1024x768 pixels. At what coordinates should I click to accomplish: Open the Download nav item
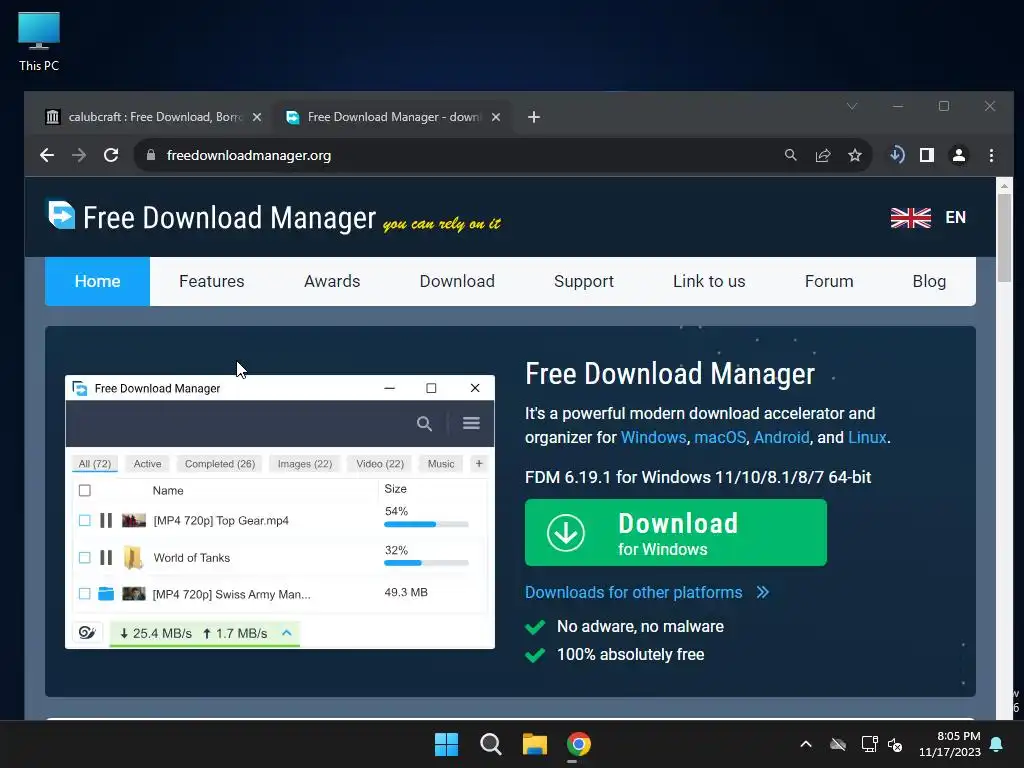[457, 281]
